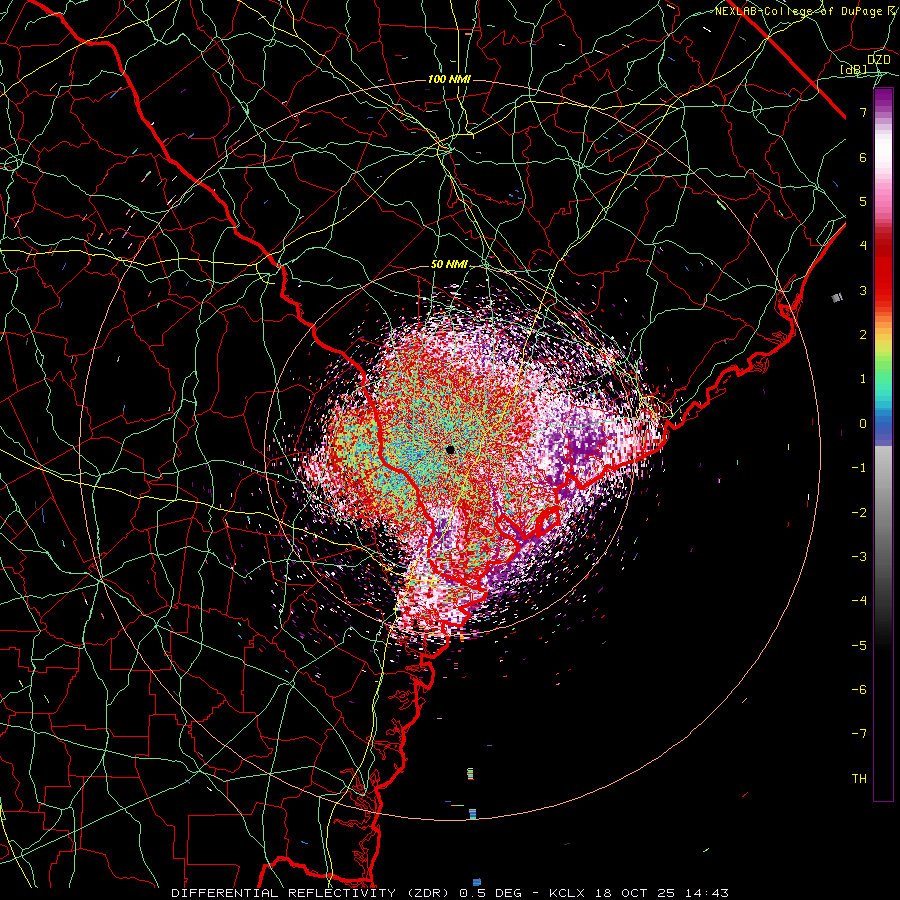Image resolution: width=900 pixels, height=900 pixels.
Task: Click the "6" value on the color scale
Action: tap(863, 157)
